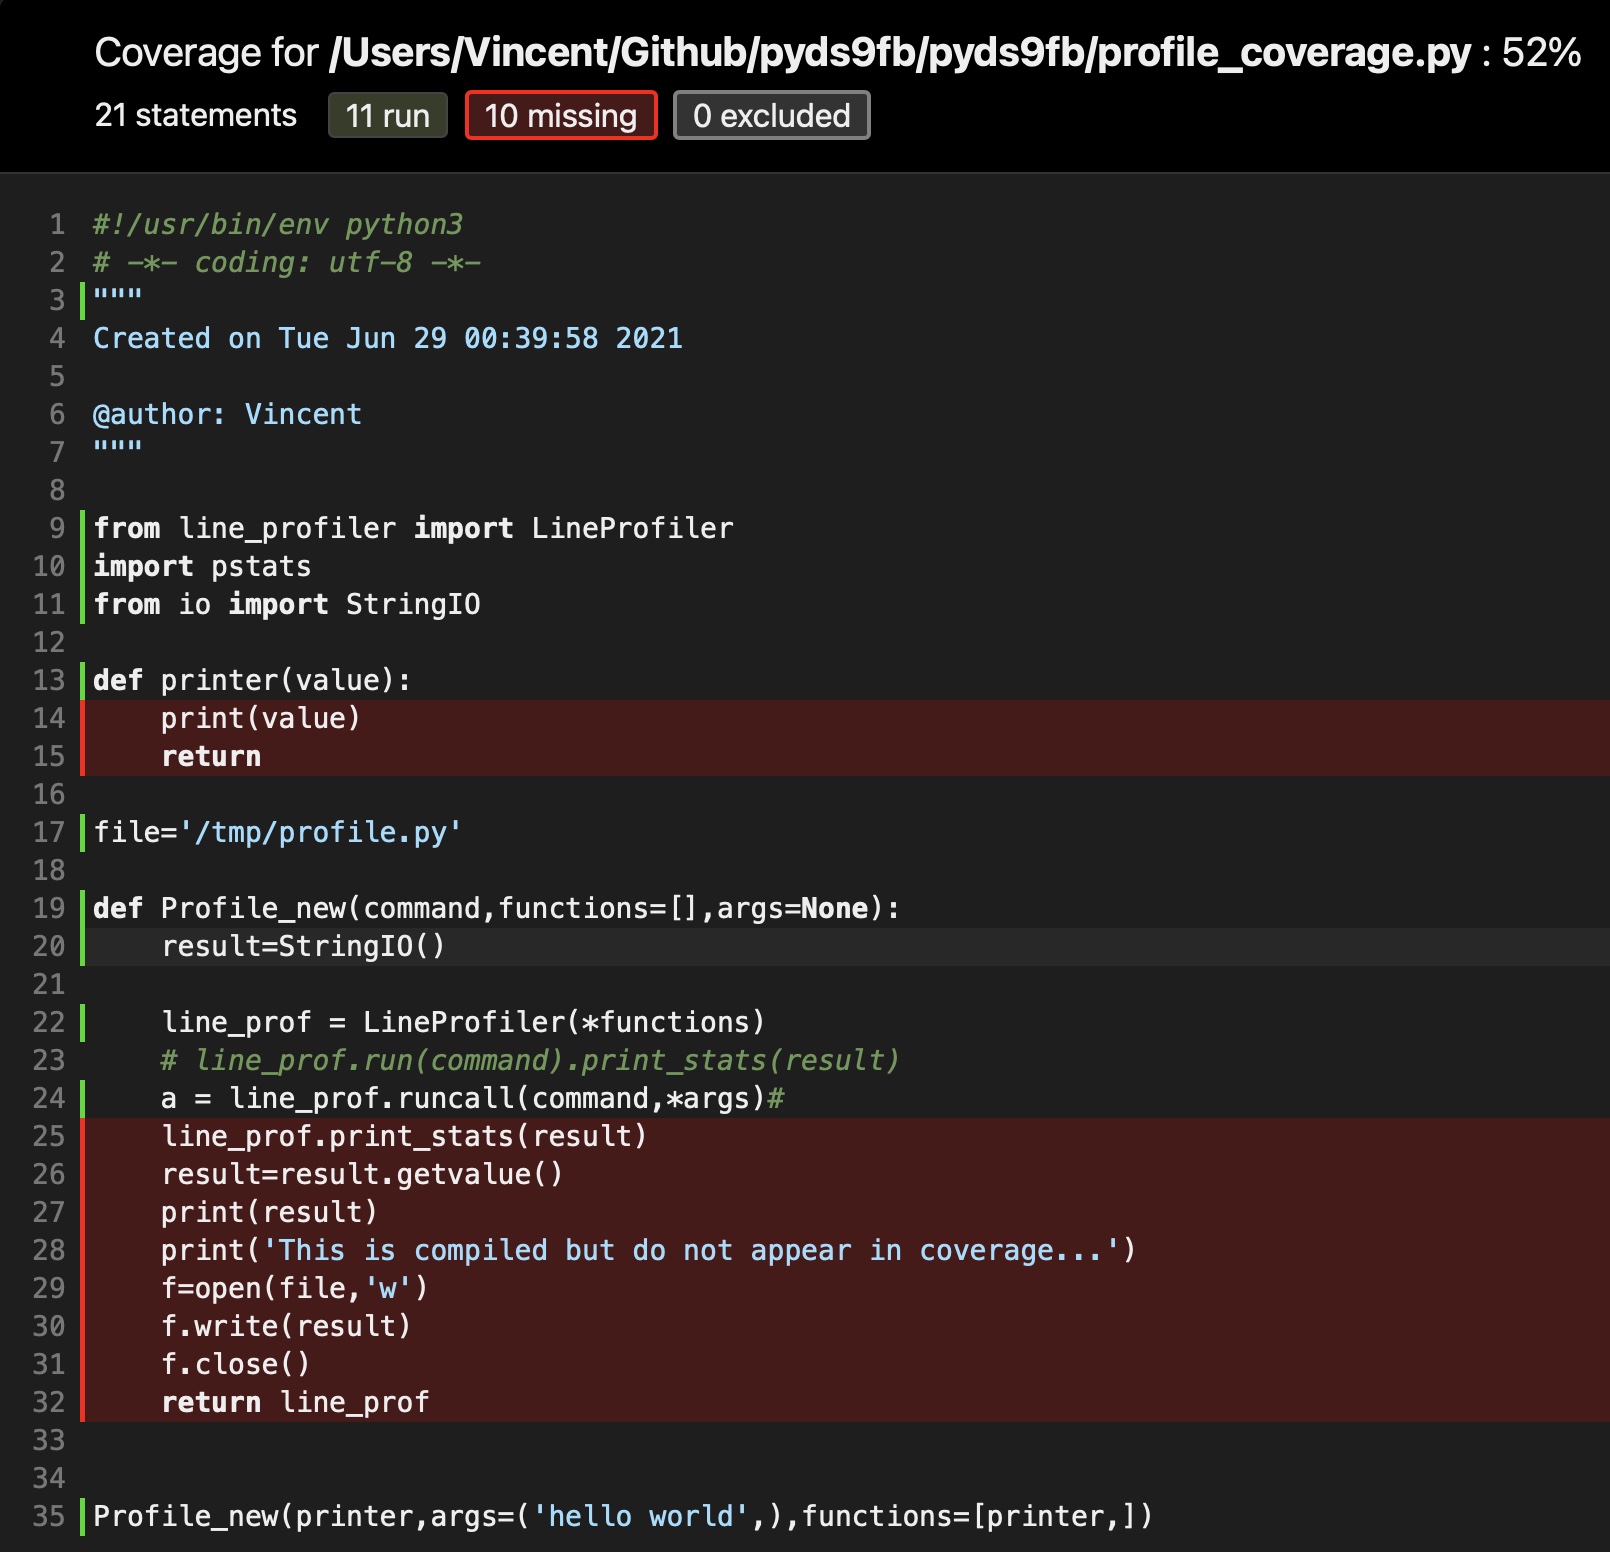Click the missing line "print(value)"

pyautogui.click(x=260, y=718)
